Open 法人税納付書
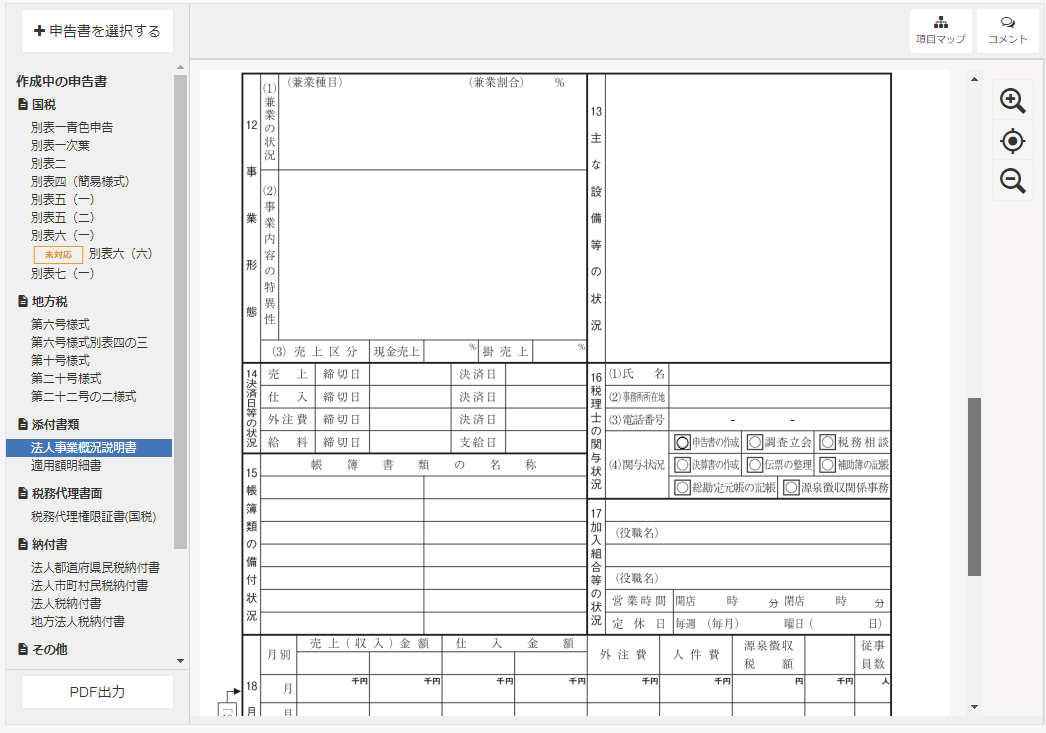Image resolution: width=1046 pixels, height=733 pixels. point(66,604)
